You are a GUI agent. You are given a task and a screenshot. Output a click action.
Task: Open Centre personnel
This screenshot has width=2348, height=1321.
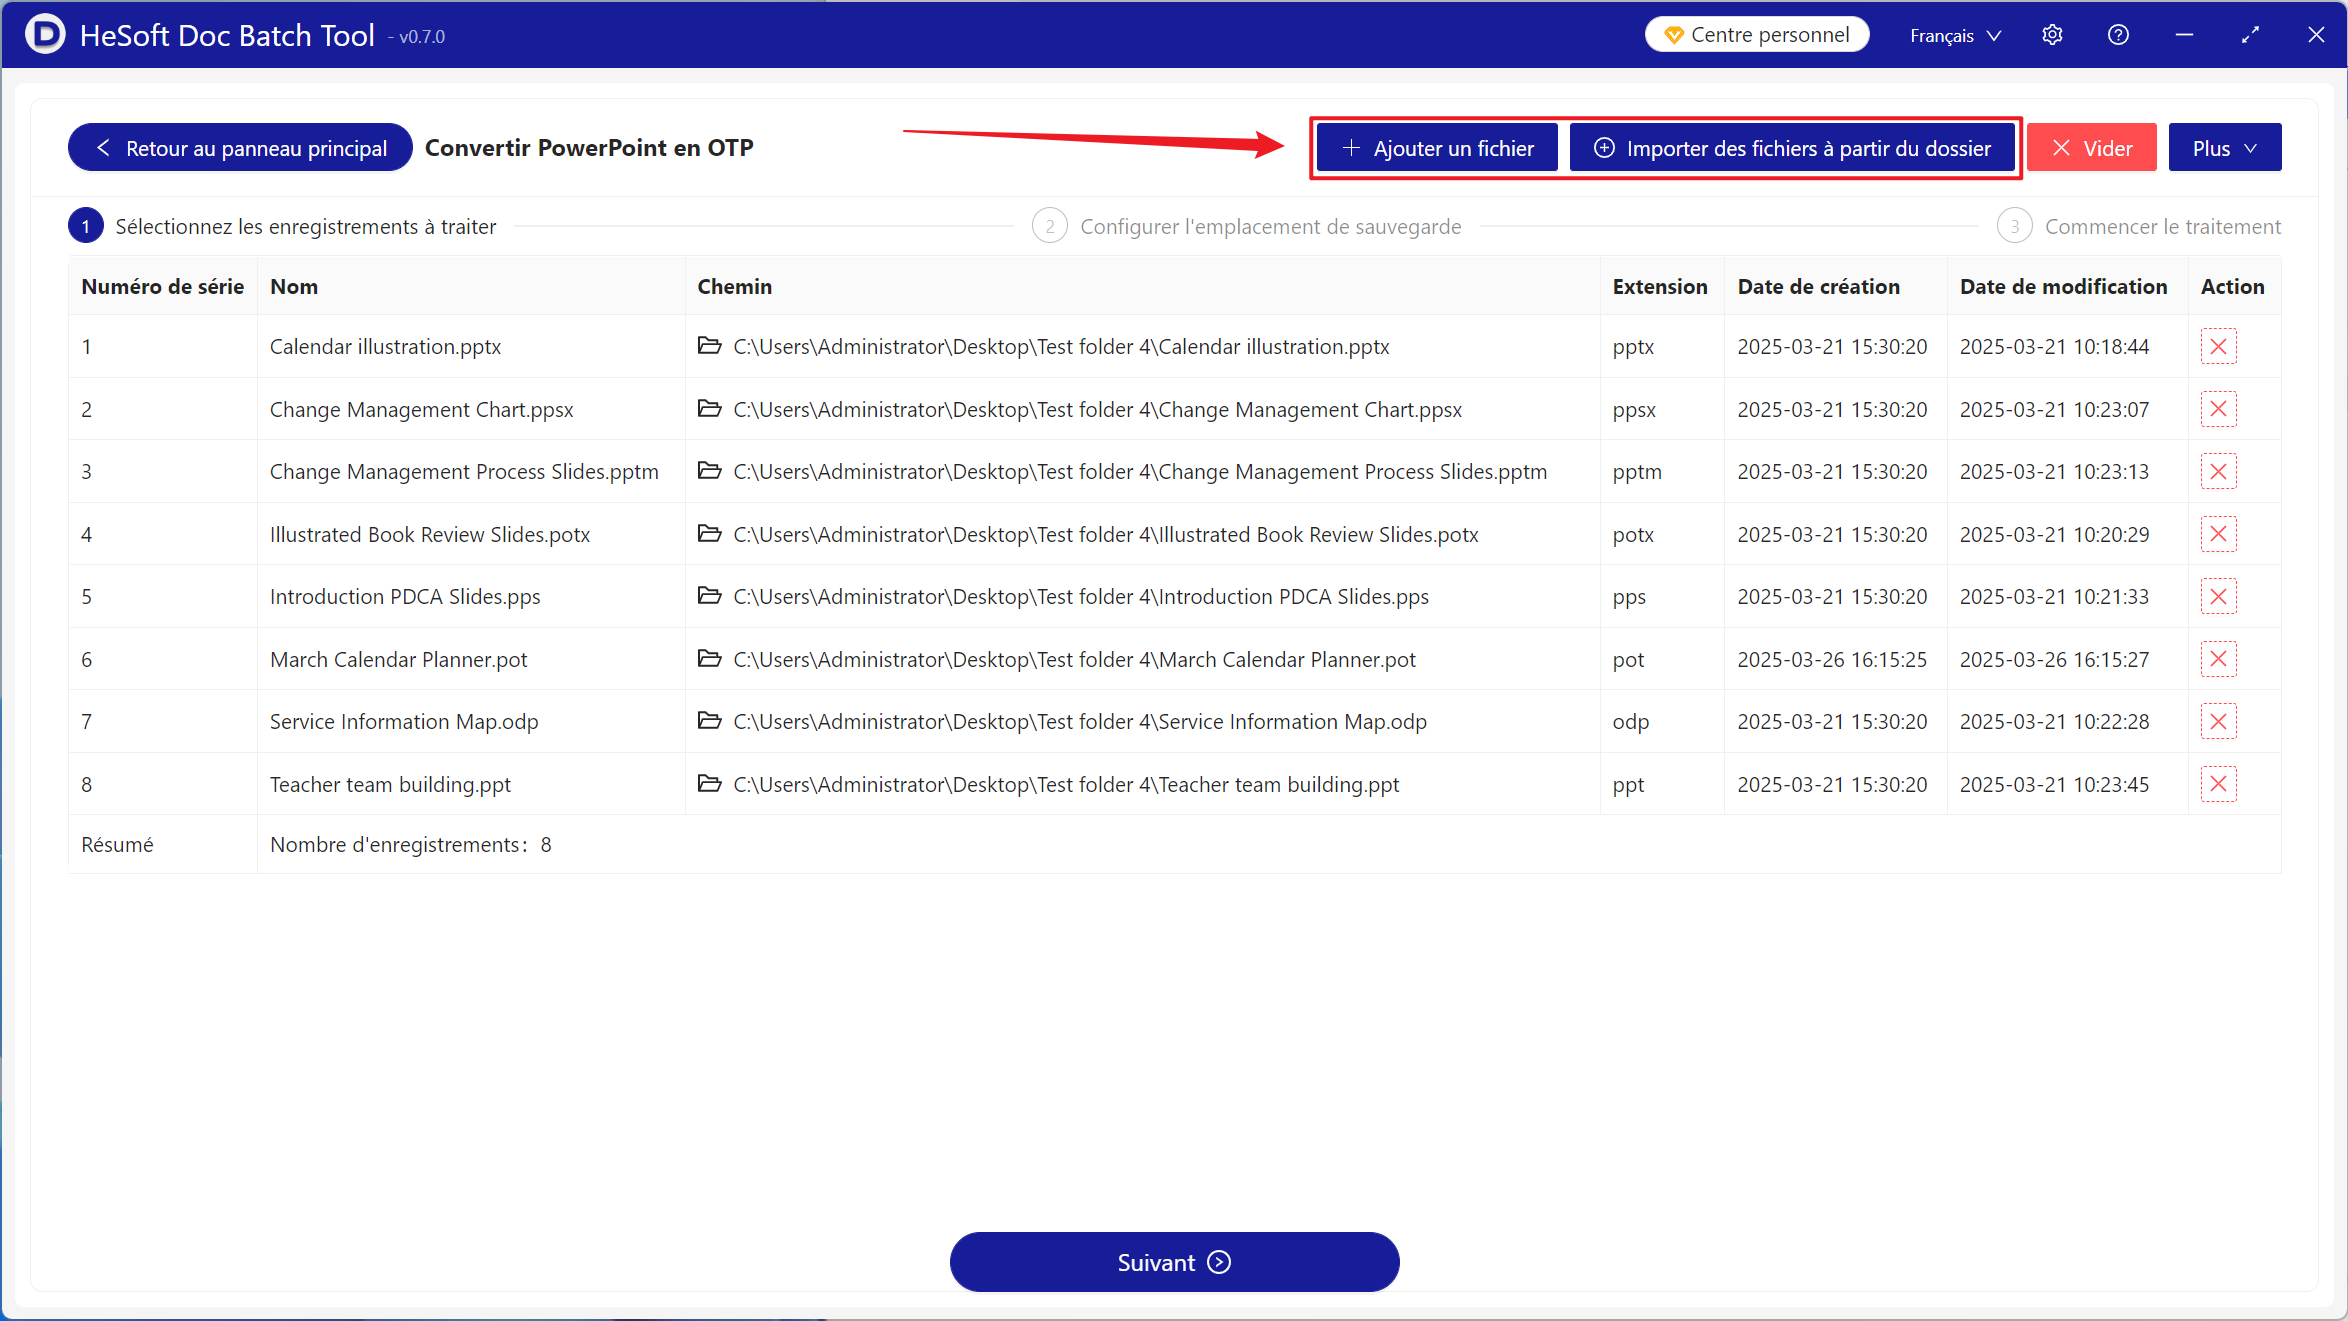click(1757, 35)
